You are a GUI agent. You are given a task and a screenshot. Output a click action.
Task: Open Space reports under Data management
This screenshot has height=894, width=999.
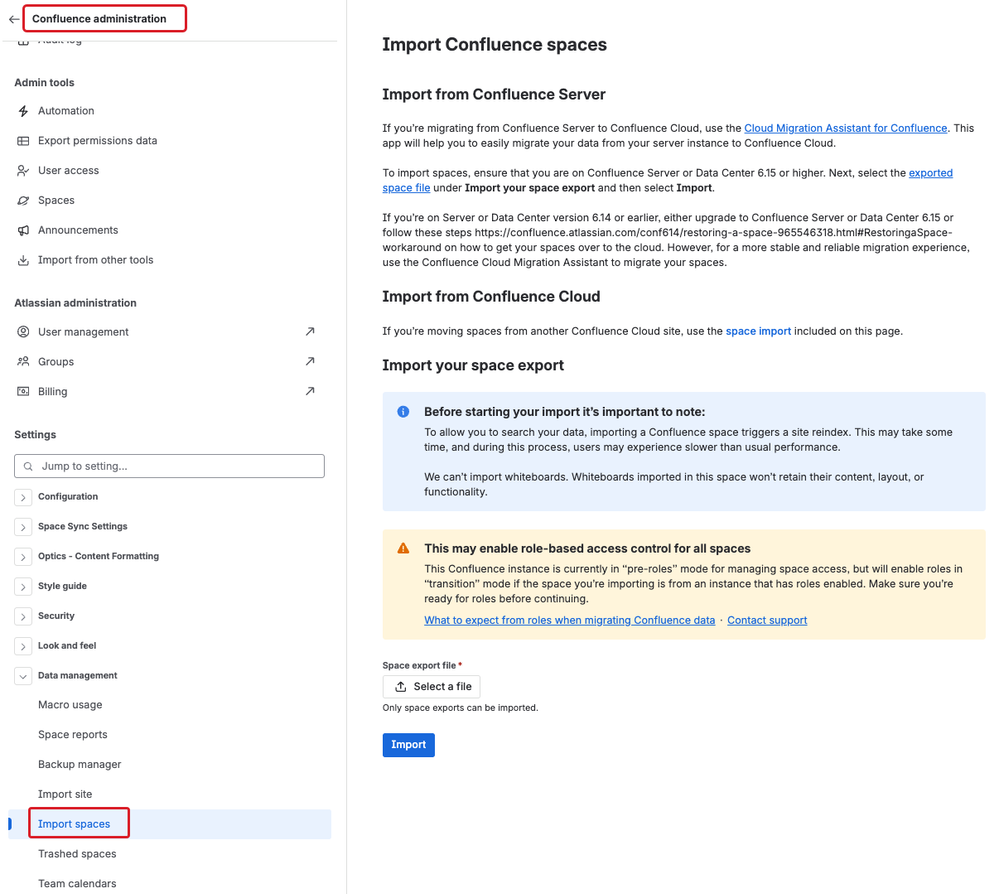pos(73,735)
